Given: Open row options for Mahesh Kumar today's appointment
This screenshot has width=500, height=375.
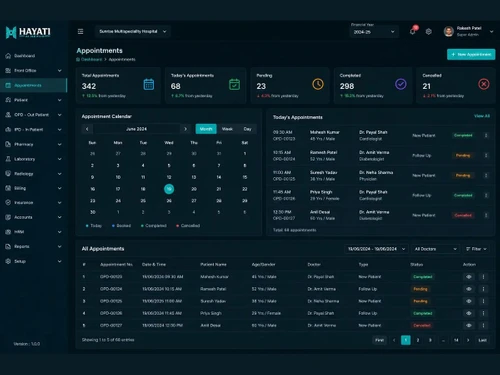Looking at the screenshot, I should 486,135.
